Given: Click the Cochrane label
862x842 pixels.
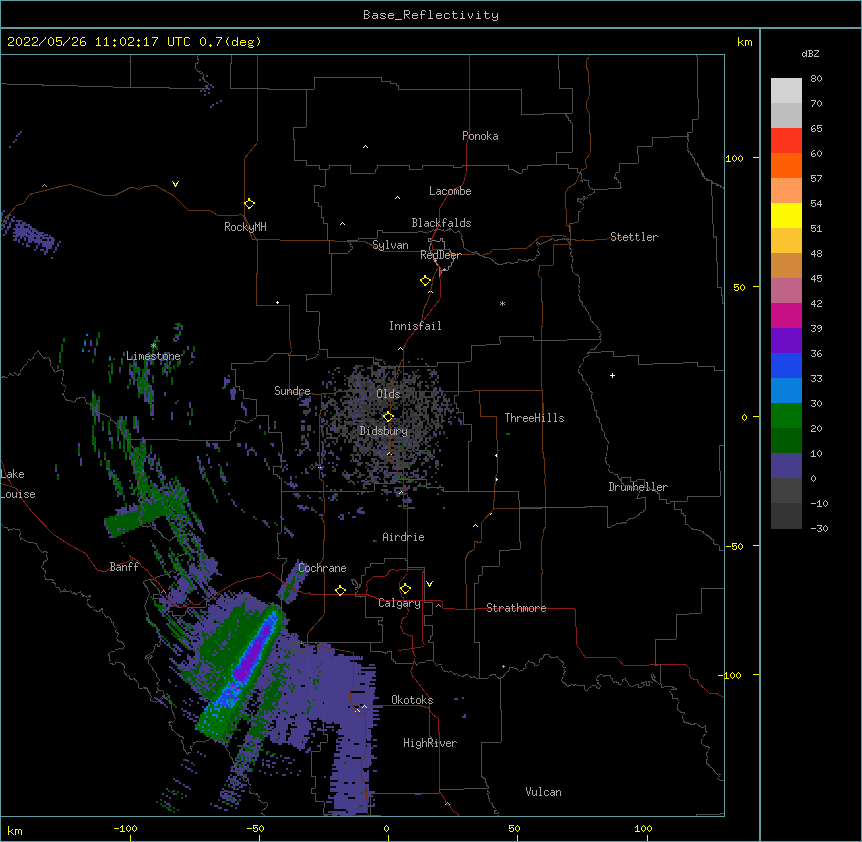Looking at the screenshot, I should tap(322, 568).
